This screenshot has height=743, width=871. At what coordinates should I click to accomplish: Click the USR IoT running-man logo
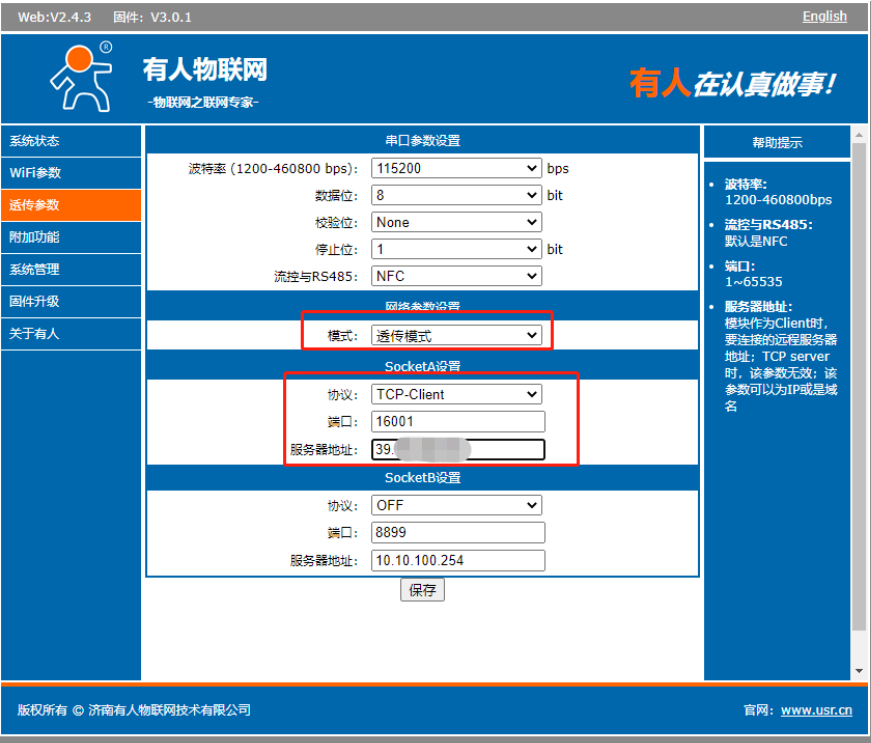coord(82,77)
